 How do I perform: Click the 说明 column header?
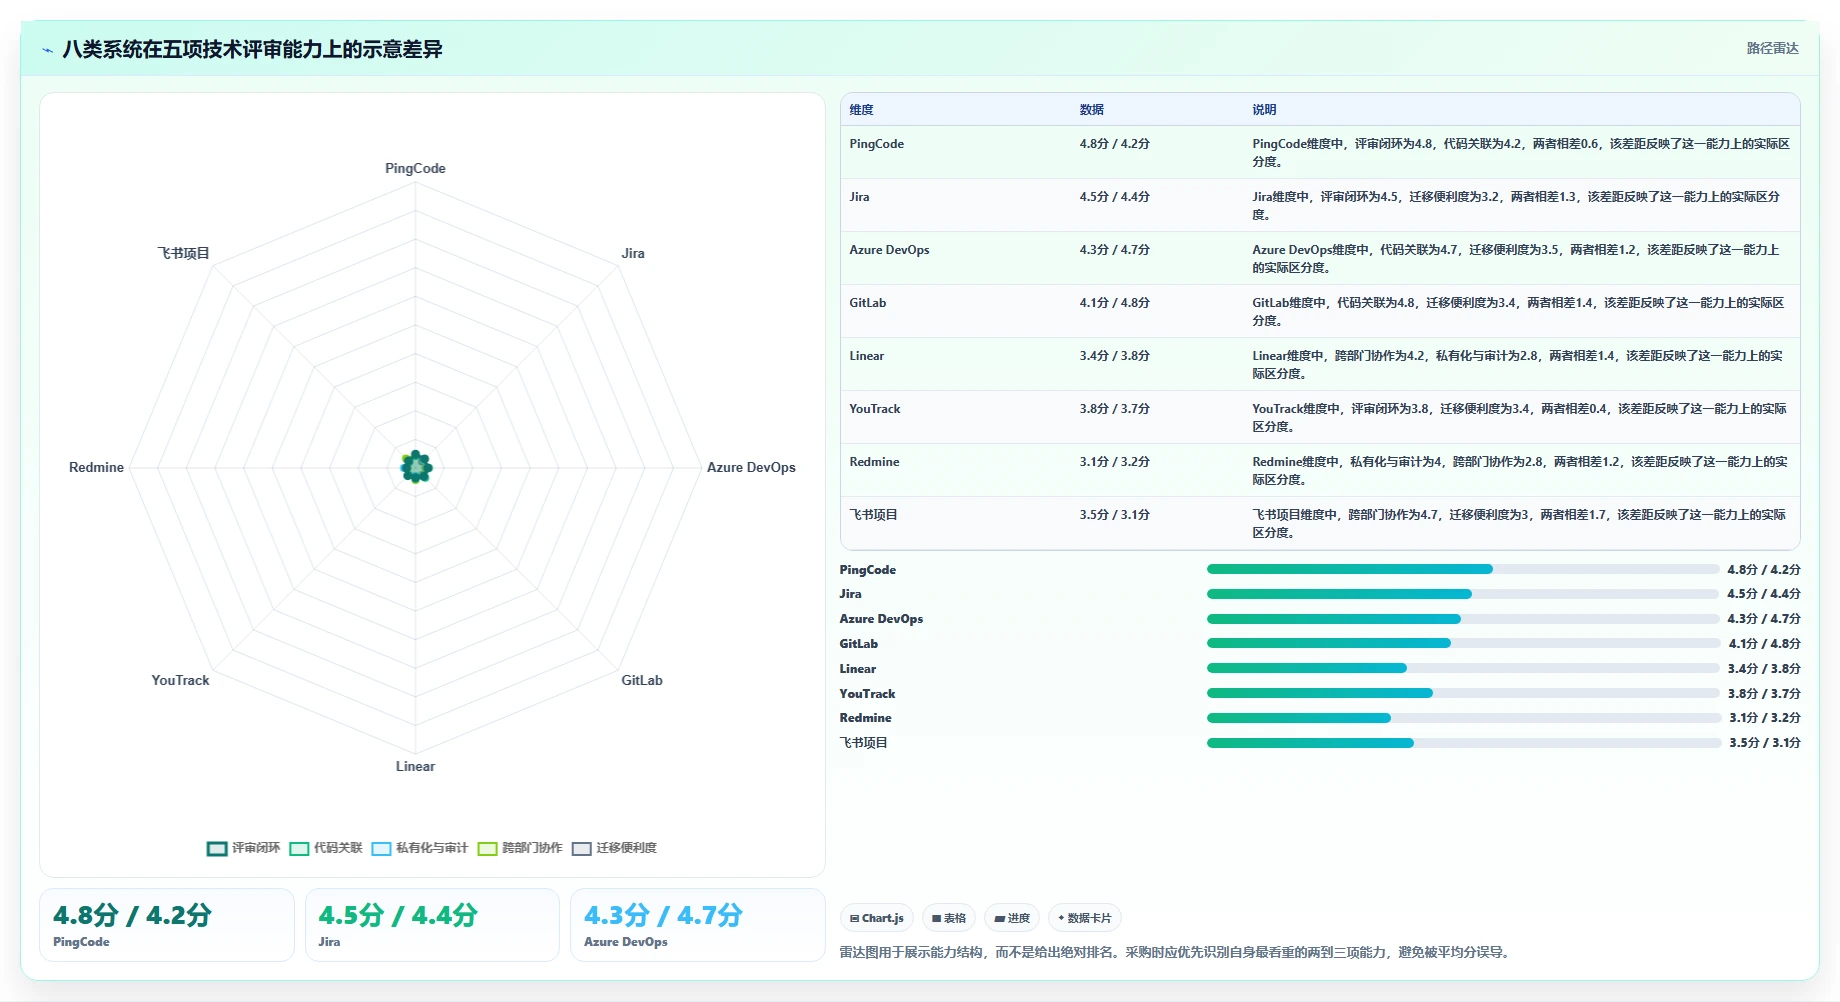tap(1264, 110)
